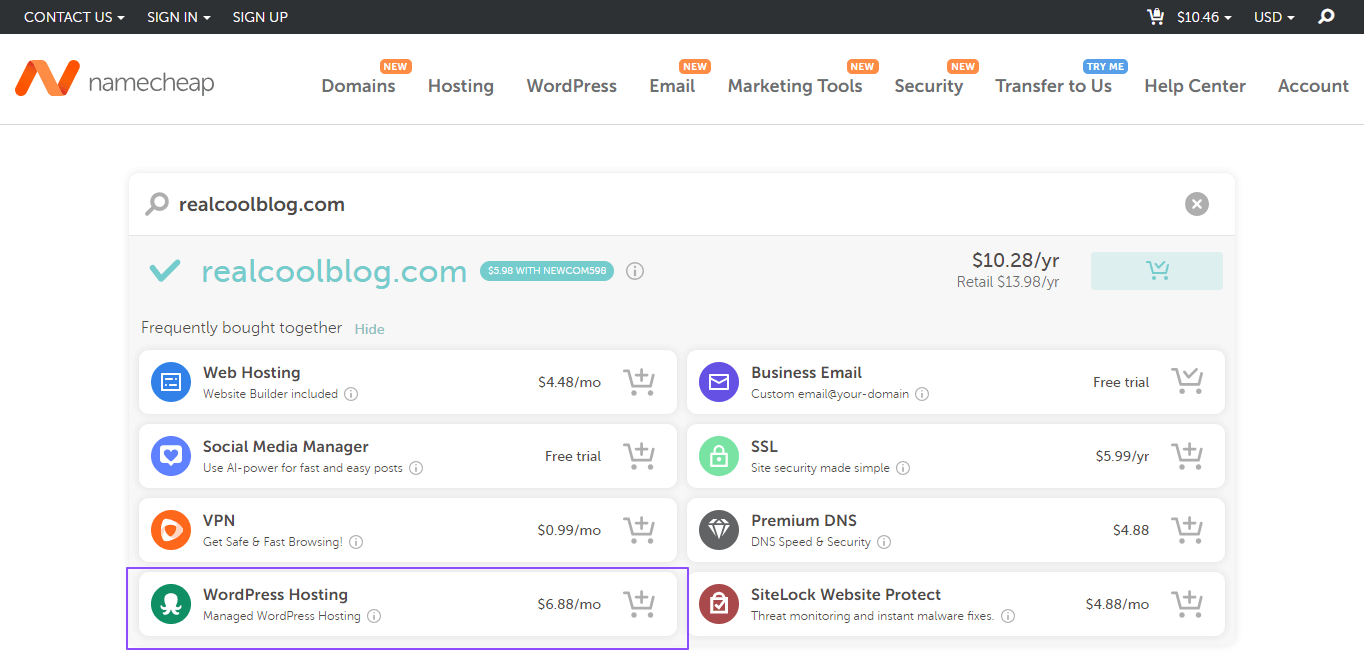
Task: Click the Premium DNS product title
Action: (804, 520)
